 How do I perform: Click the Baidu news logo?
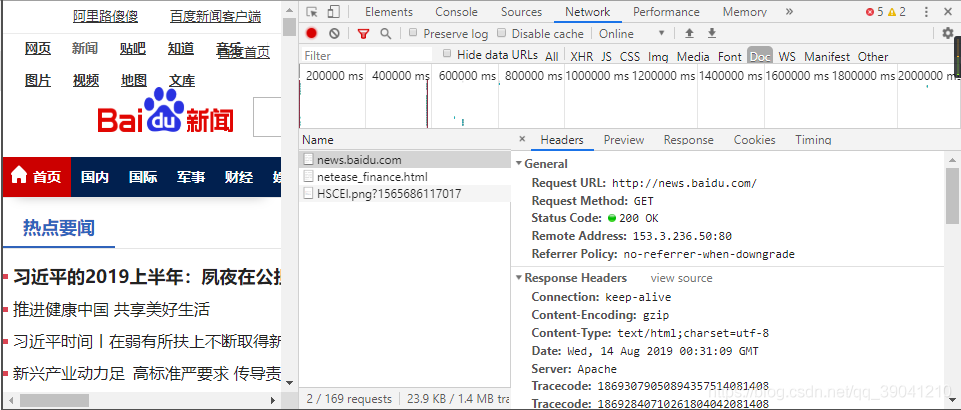[166, 111]
